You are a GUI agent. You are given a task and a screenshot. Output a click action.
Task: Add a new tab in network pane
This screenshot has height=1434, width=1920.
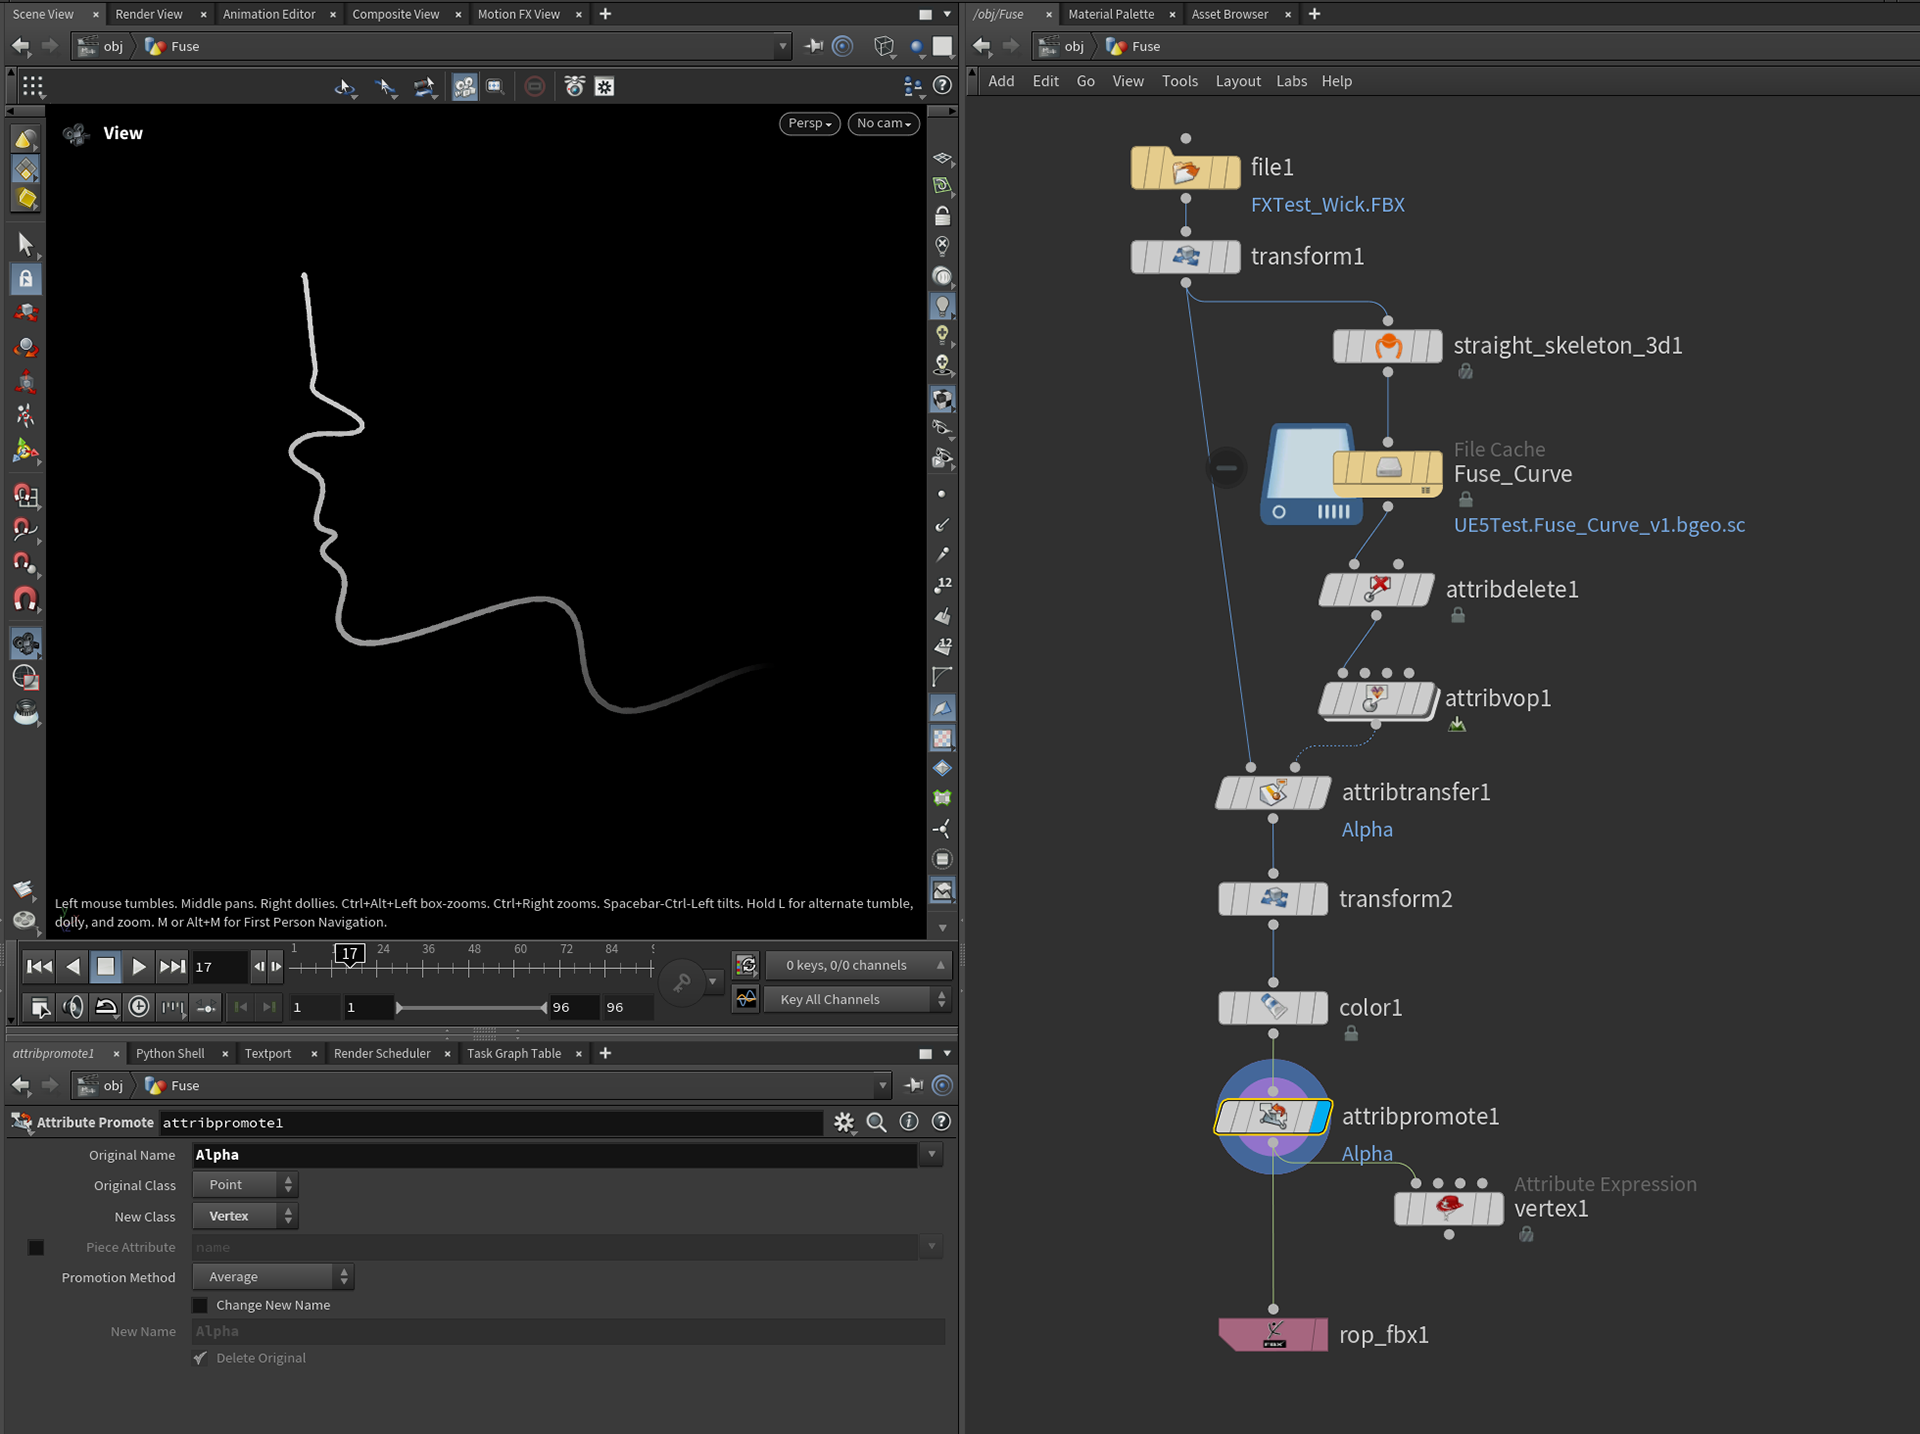coord(1314,14)
